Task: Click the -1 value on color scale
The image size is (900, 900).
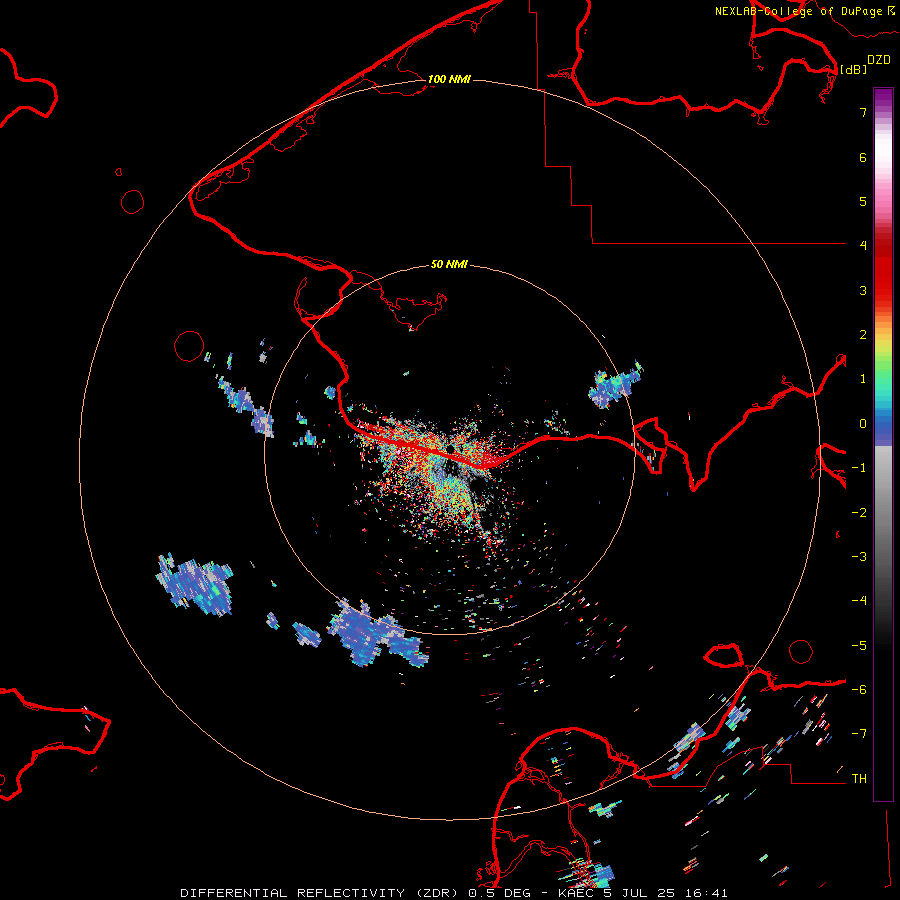Action: (859, 468)
